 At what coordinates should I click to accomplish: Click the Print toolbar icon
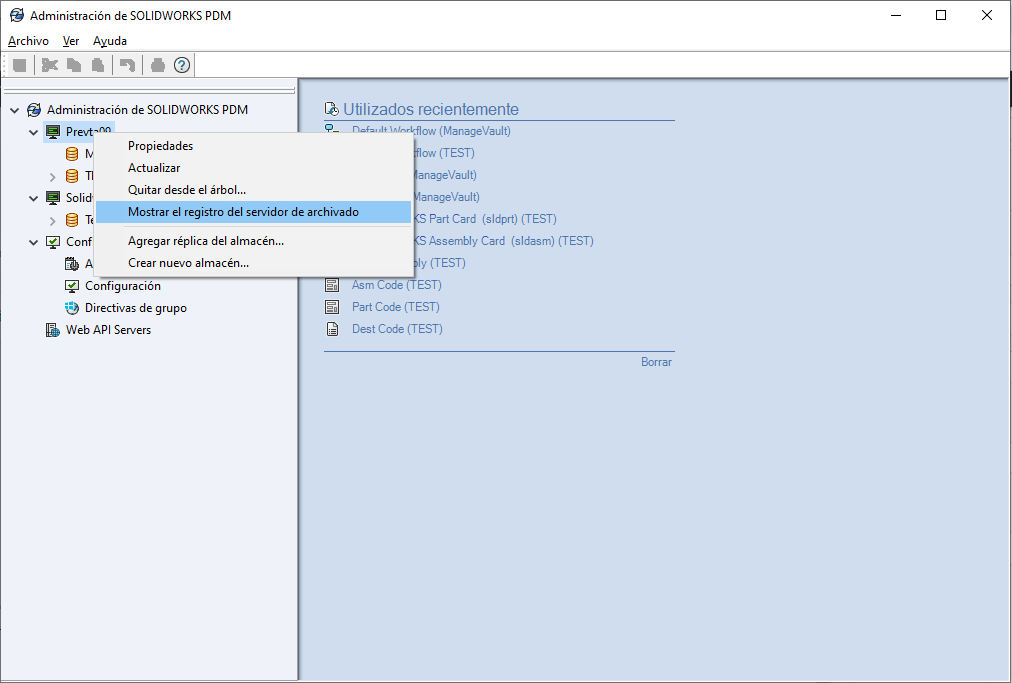157,65
